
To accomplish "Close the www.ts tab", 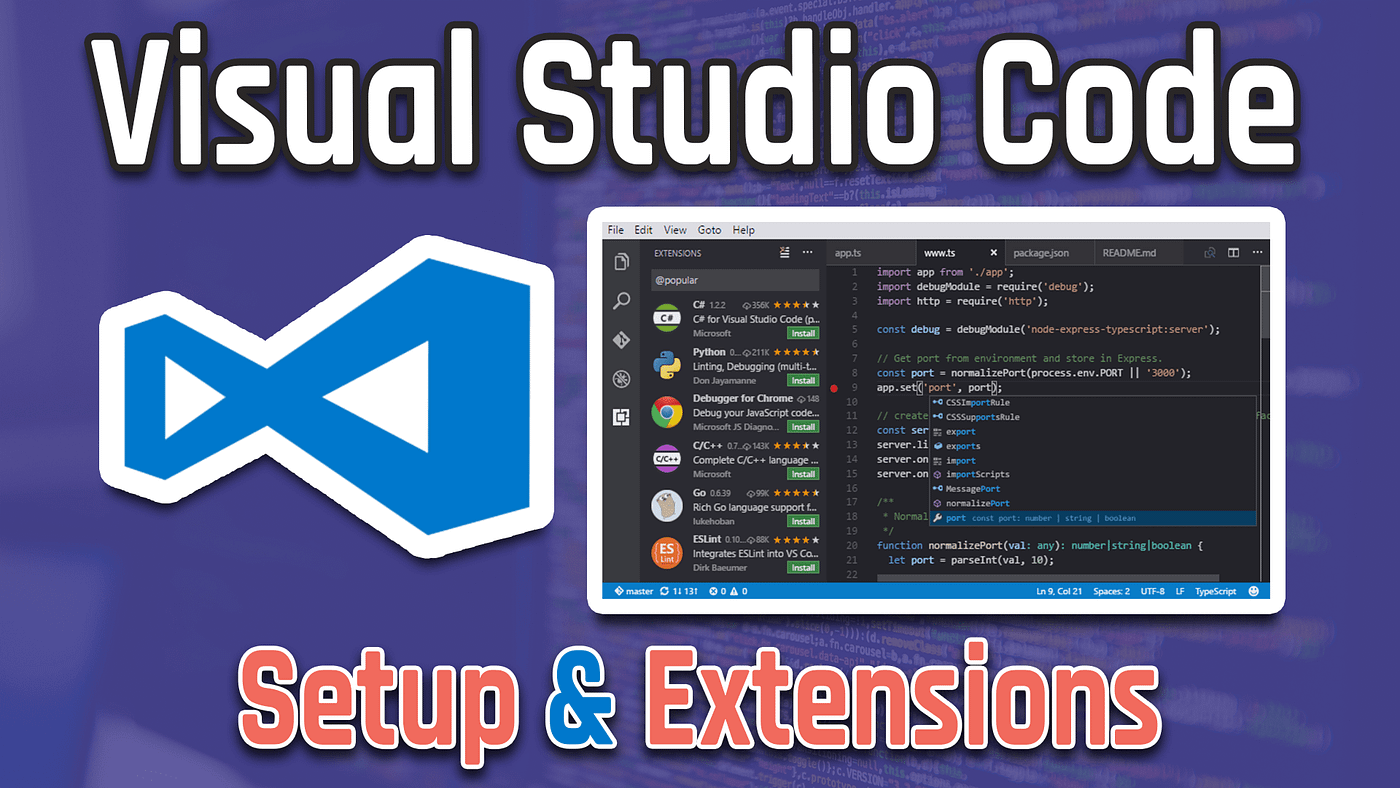I will pyautogui.click(x=993, y=253).
